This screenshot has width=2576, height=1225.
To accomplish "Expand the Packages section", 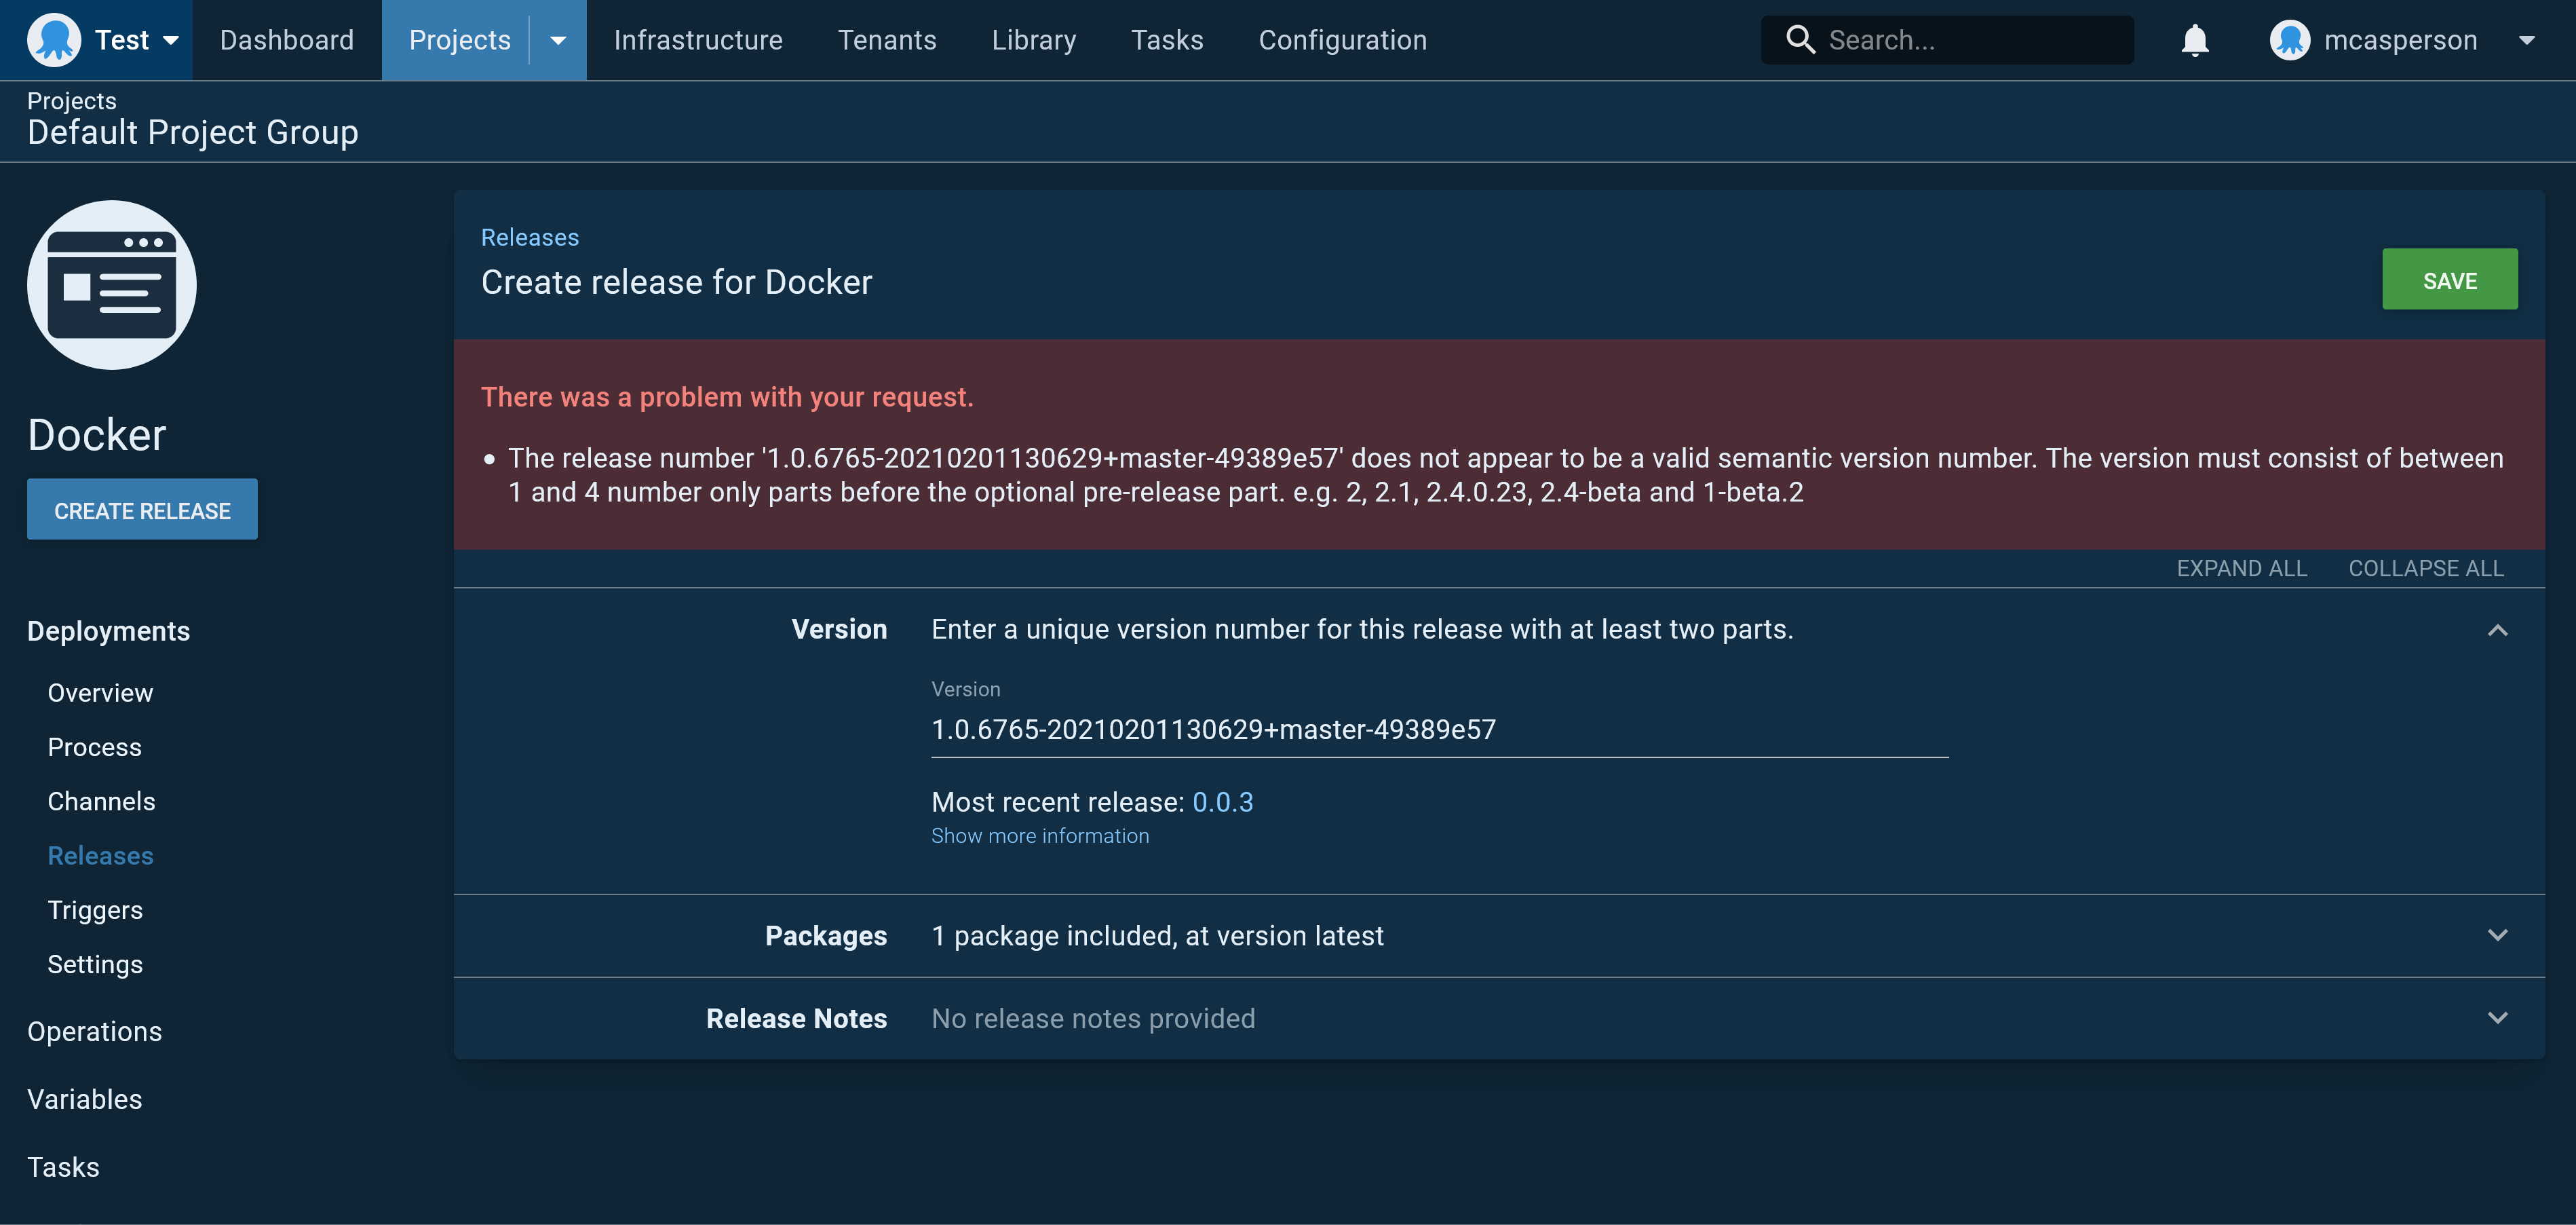I will (2497, 936).
